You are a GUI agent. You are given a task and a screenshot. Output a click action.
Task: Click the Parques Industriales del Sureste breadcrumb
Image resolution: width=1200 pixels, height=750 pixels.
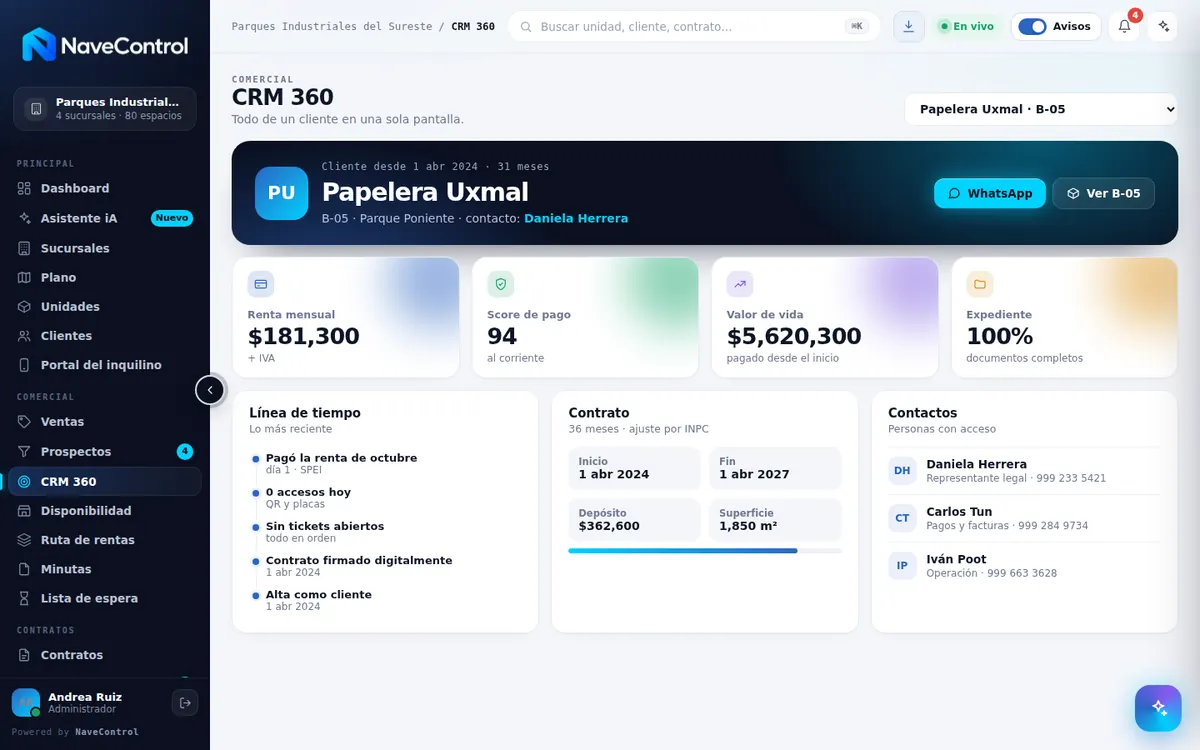[x=332, y=26]
